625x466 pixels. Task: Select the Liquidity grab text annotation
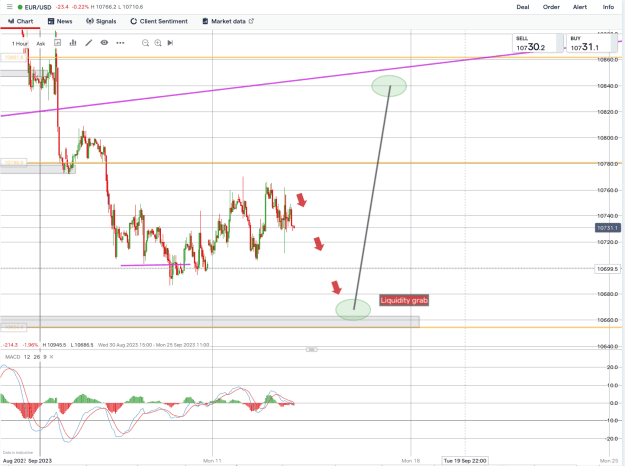(404, 300)
